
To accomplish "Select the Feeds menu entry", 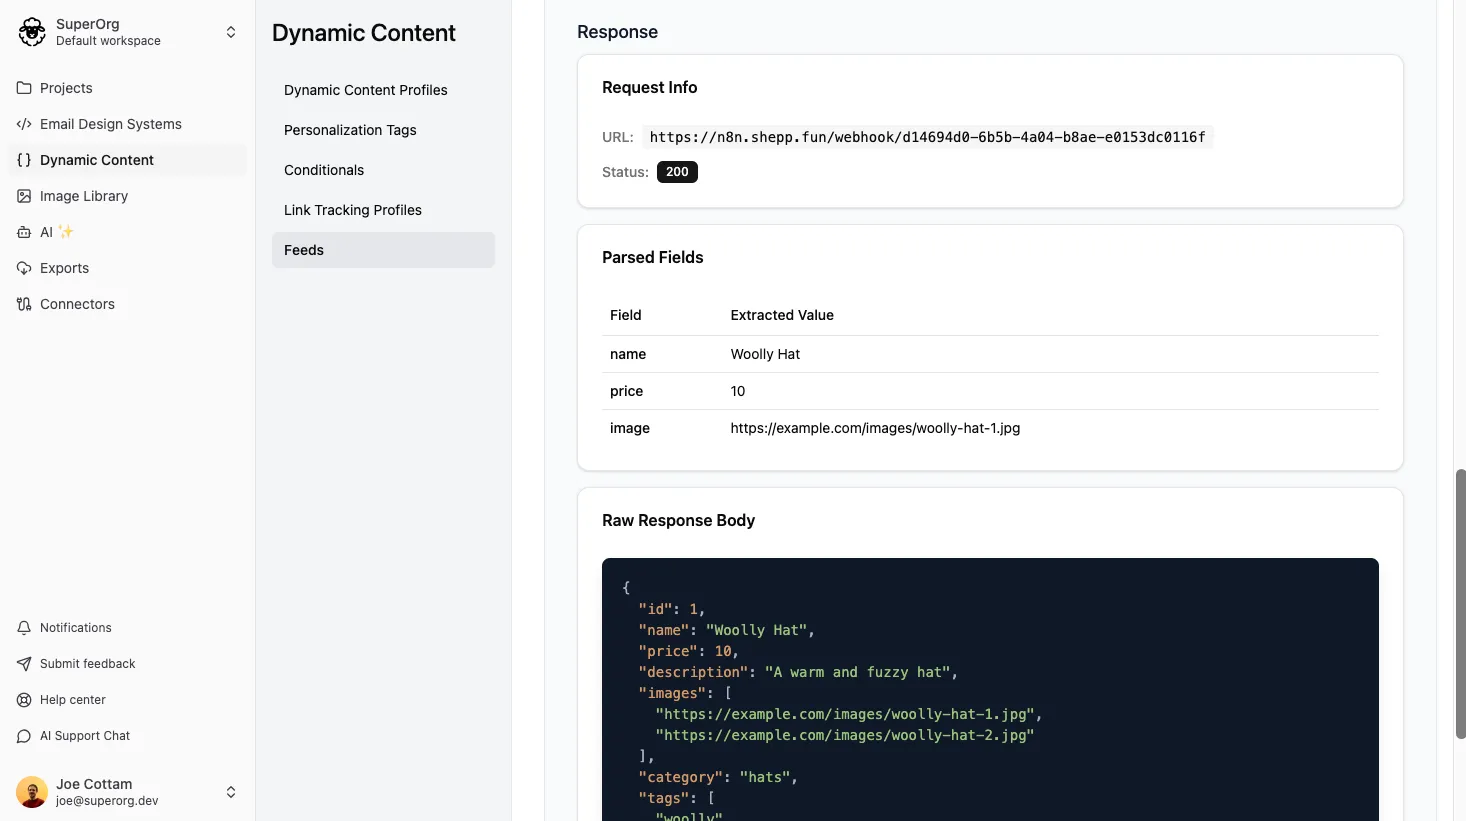I will [303, 250].
